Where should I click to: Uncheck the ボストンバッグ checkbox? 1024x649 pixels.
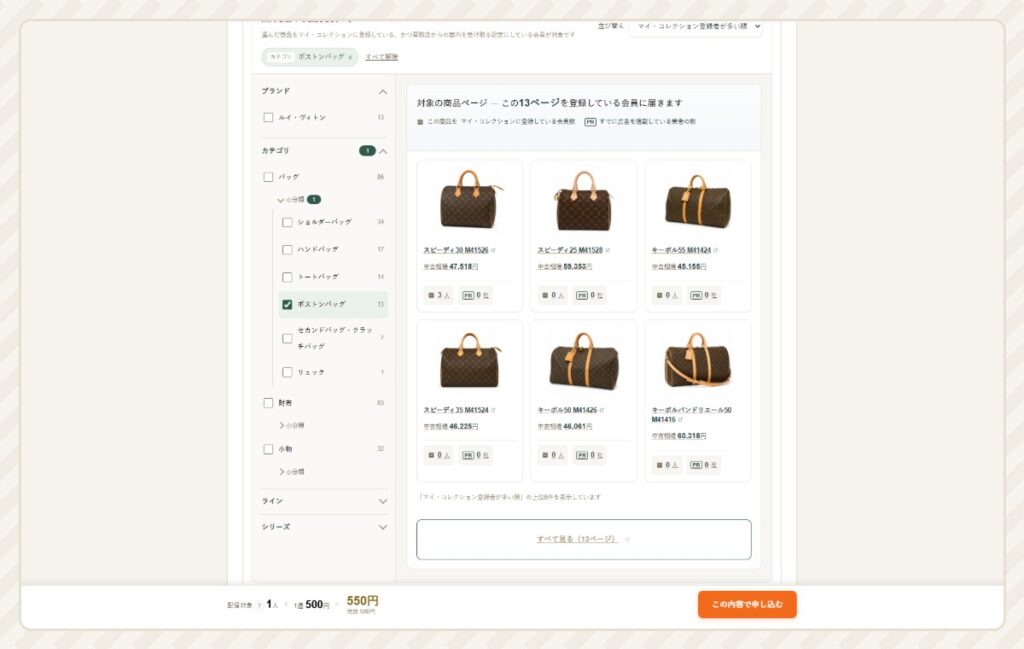pyautogui.click(x=287, y=304)
